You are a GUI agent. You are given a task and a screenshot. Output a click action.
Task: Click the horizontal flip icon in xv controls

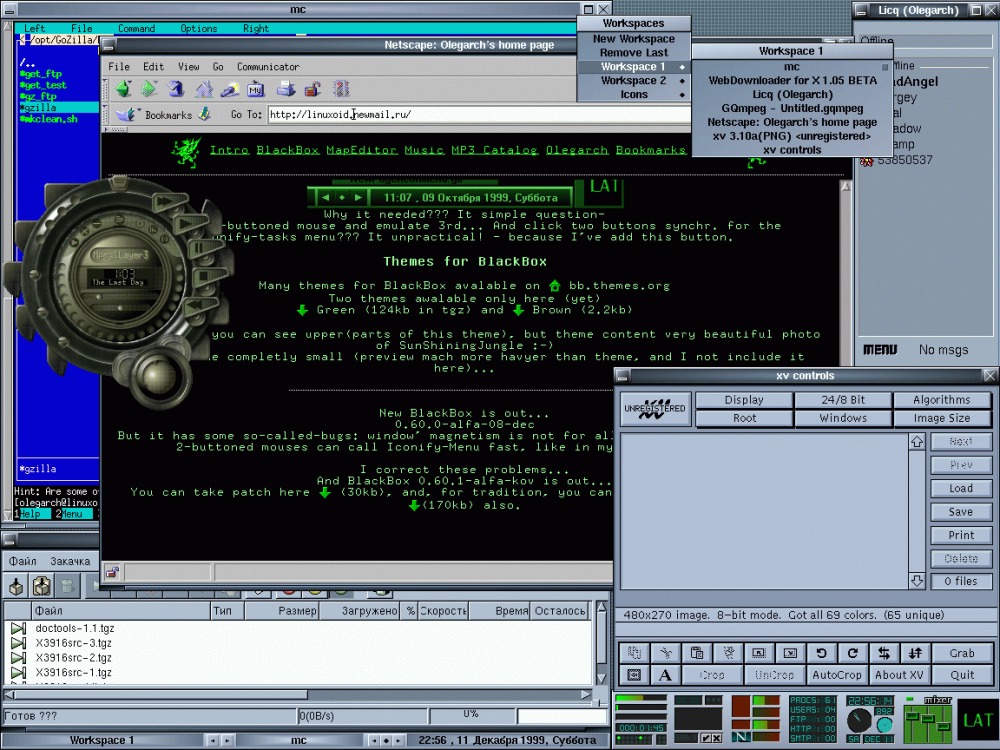tap(884, 653)
